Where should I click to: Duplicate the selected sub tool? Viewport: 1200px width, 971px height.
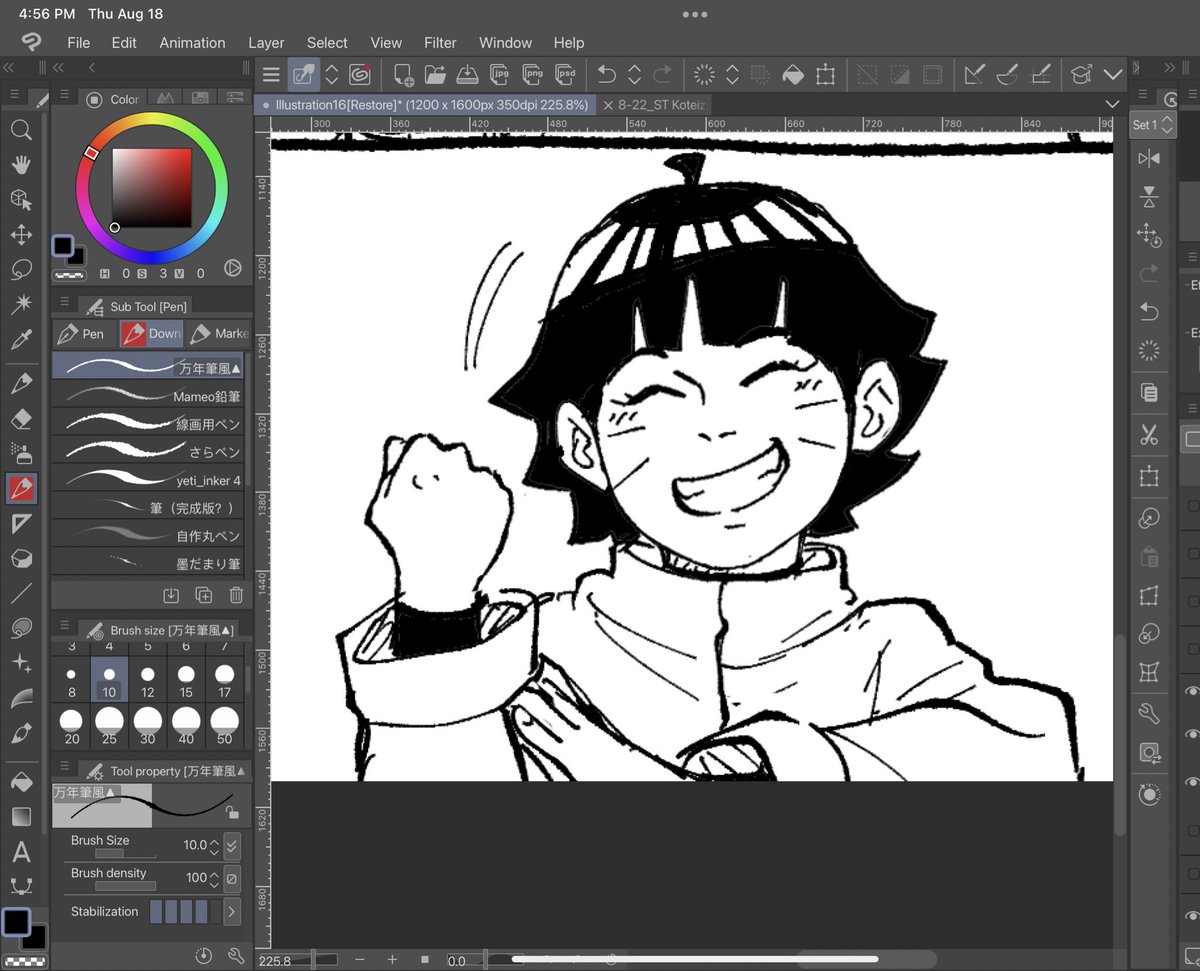tap(203, 595)
